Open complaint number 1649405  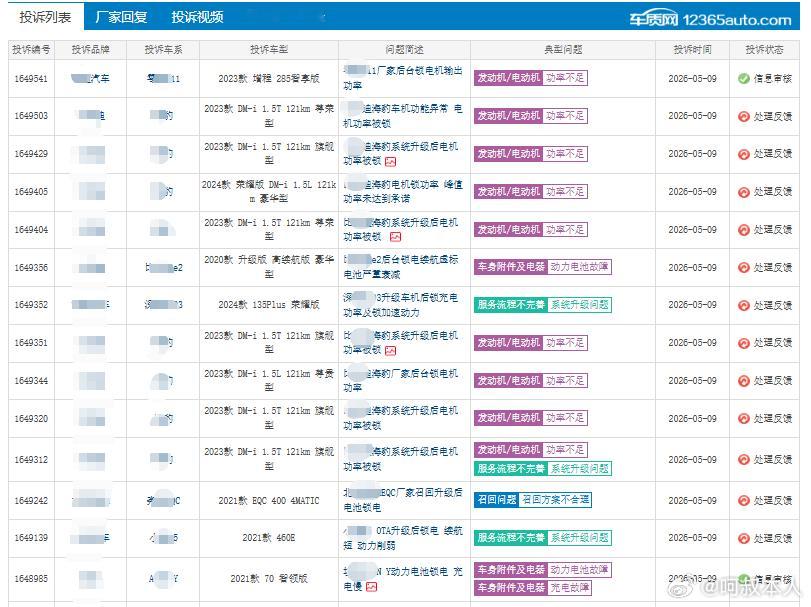point(31,192)
